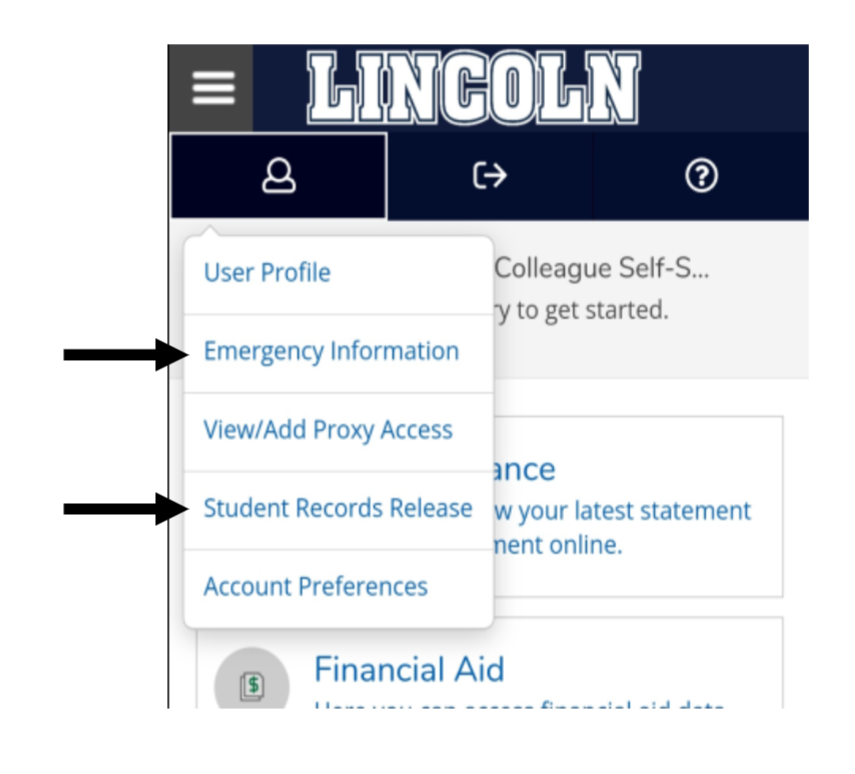Click the sign out arrow icon
Viewport: 855px width, 774px height.
tap(490, 177)
